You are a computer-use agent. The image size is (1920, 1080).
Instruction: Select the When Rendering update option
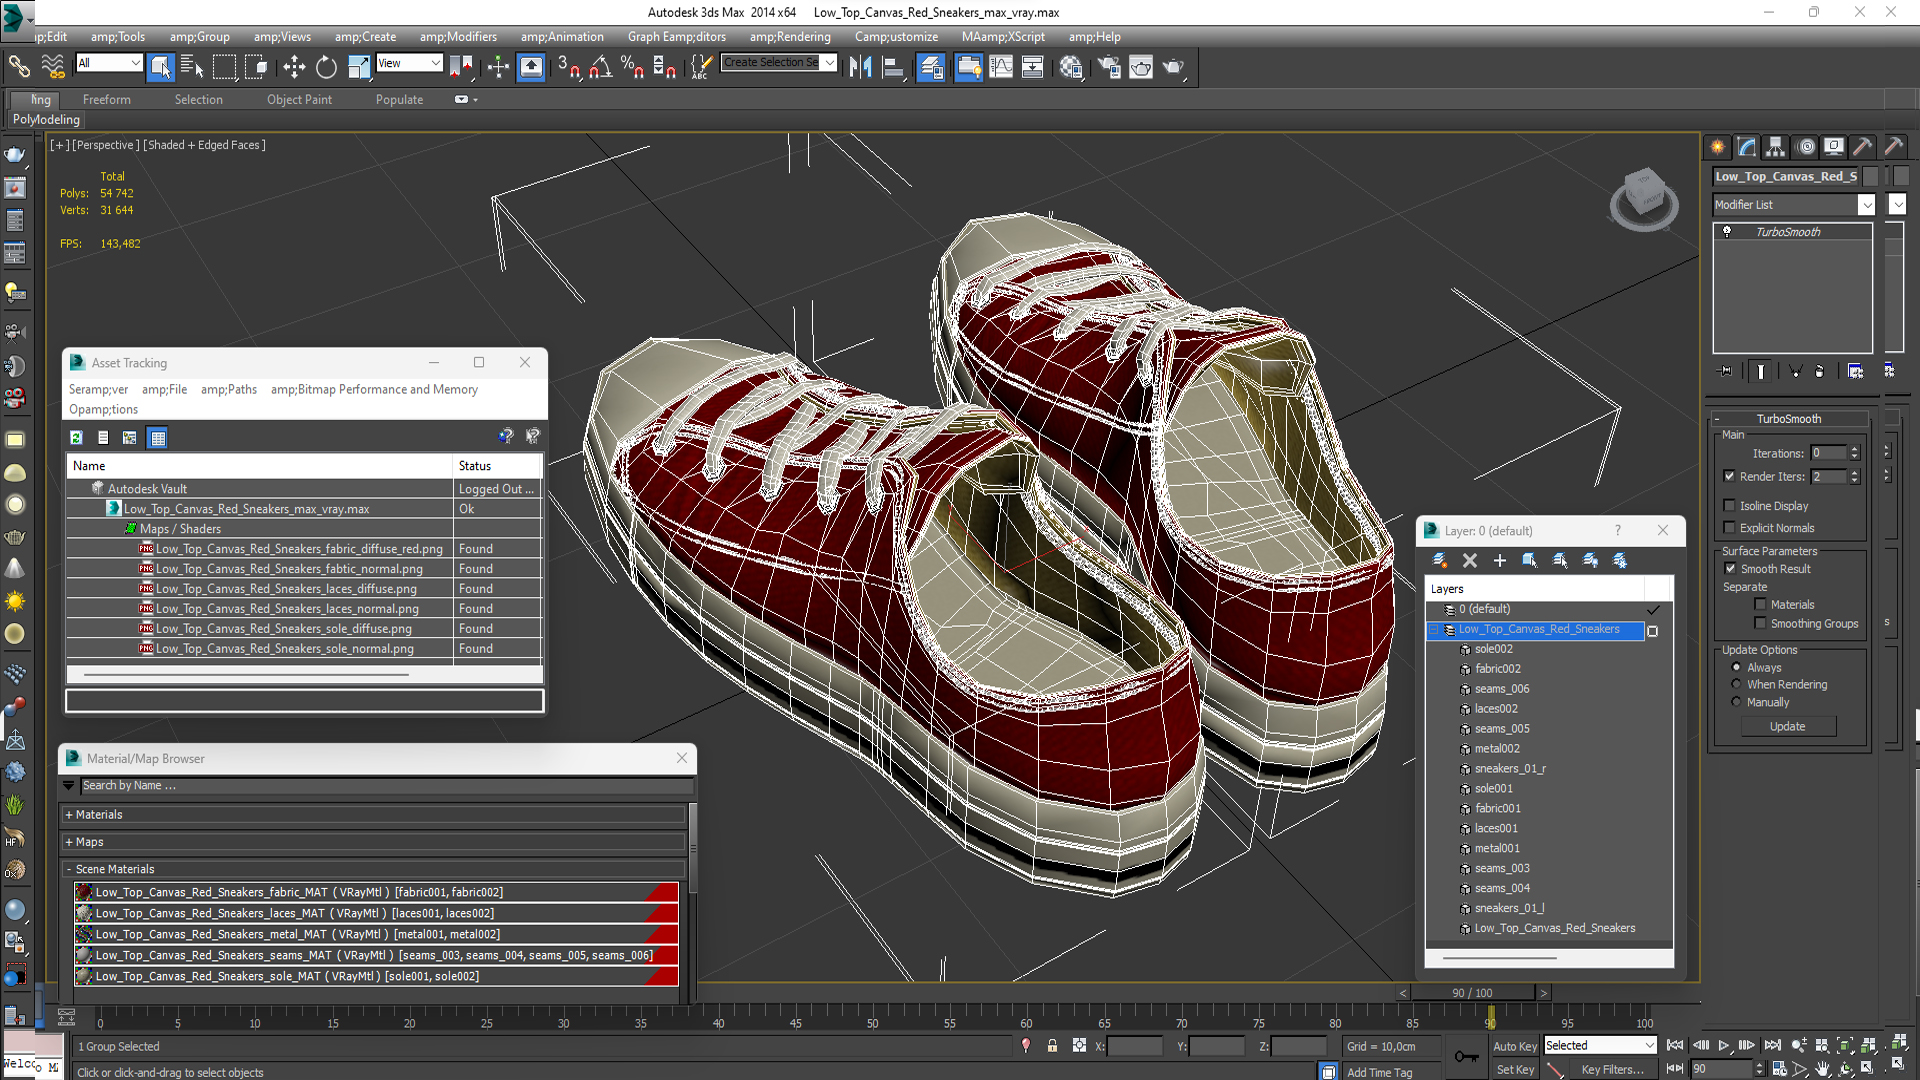[x=1736, y=684]
